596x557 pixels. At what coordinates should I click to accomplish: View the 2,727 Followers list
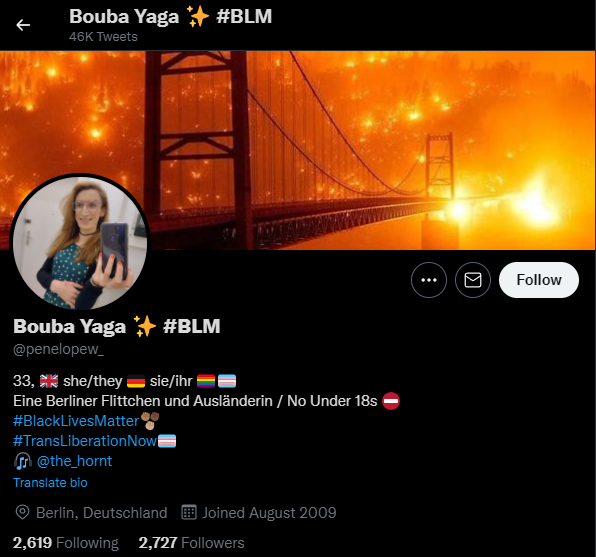pos(191,543)
